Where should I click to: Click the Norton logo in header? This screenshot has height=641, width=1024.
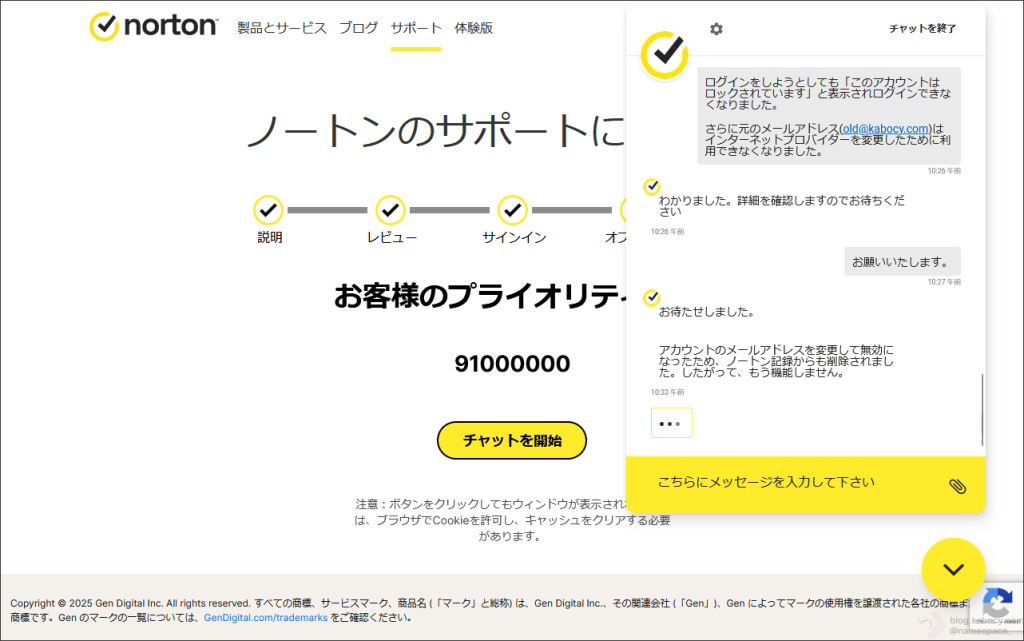pos(153,27)
